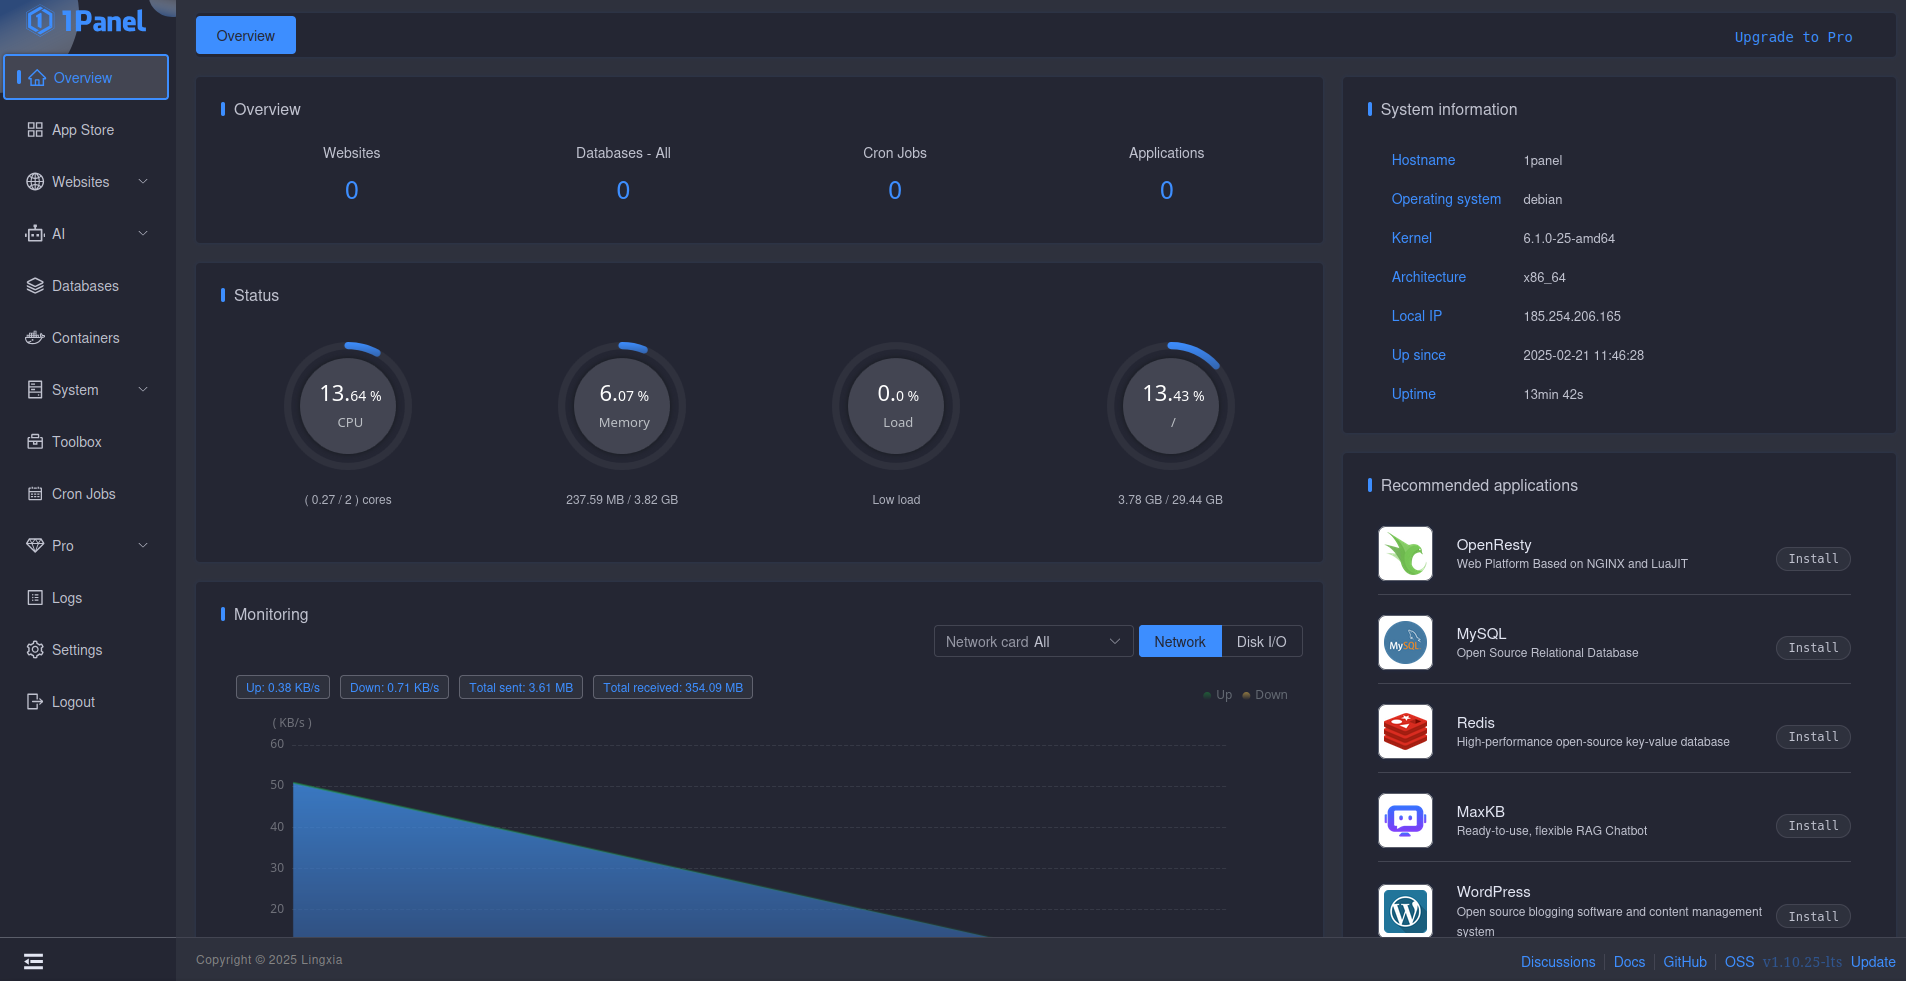Click the Databases stack icon in sidebar
This screenshot has height=981, width=1906.
(x=35, y=286)
